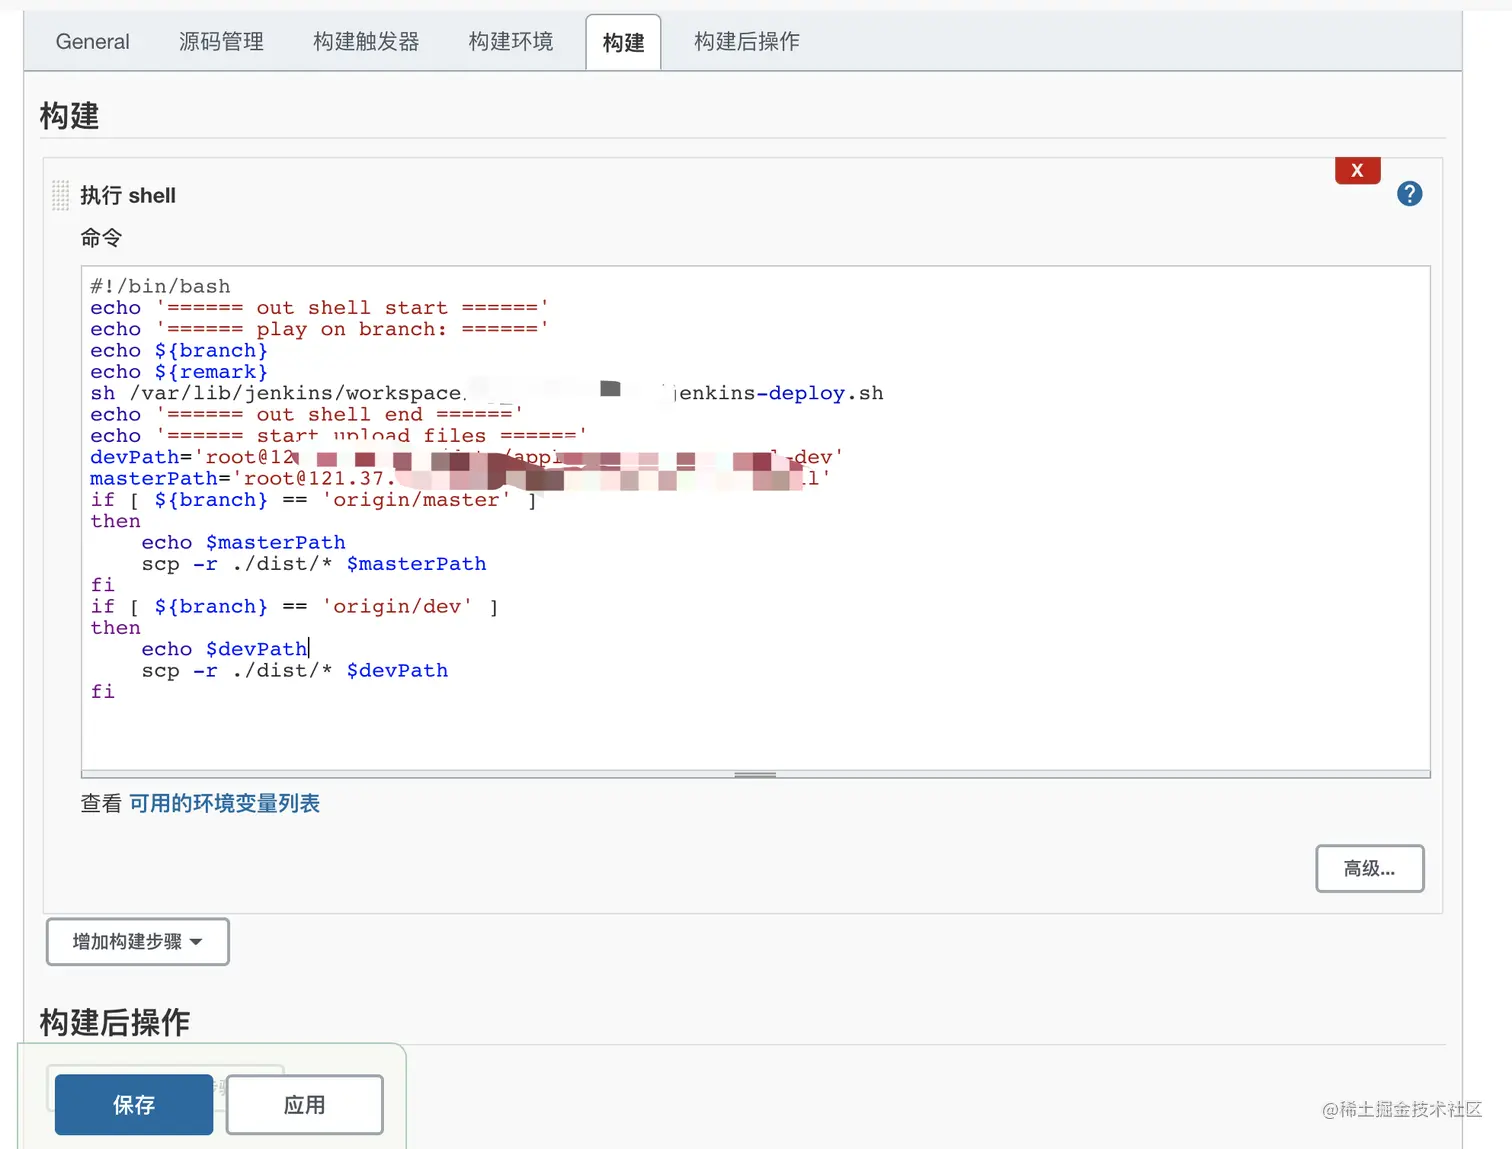Click the 保存 button
The height and width of the screenshot is (1149, 1512).
(134, 1105)
